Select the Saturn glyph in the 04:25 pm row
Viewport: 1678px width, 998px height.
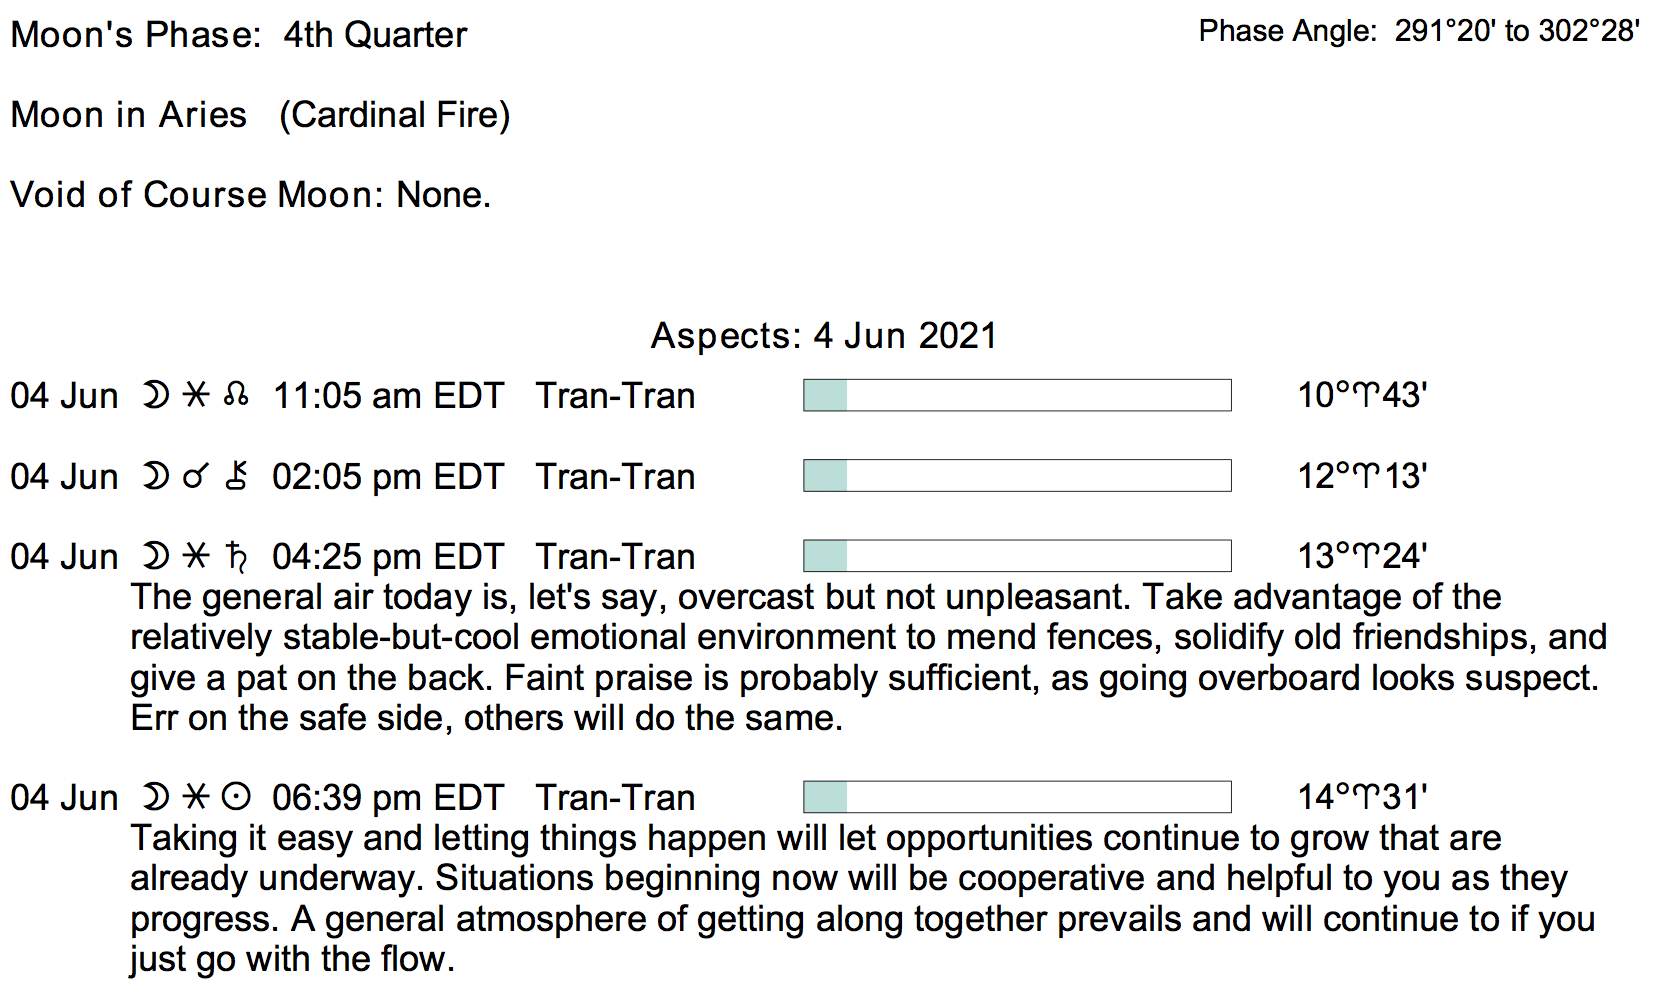[236, 556]
